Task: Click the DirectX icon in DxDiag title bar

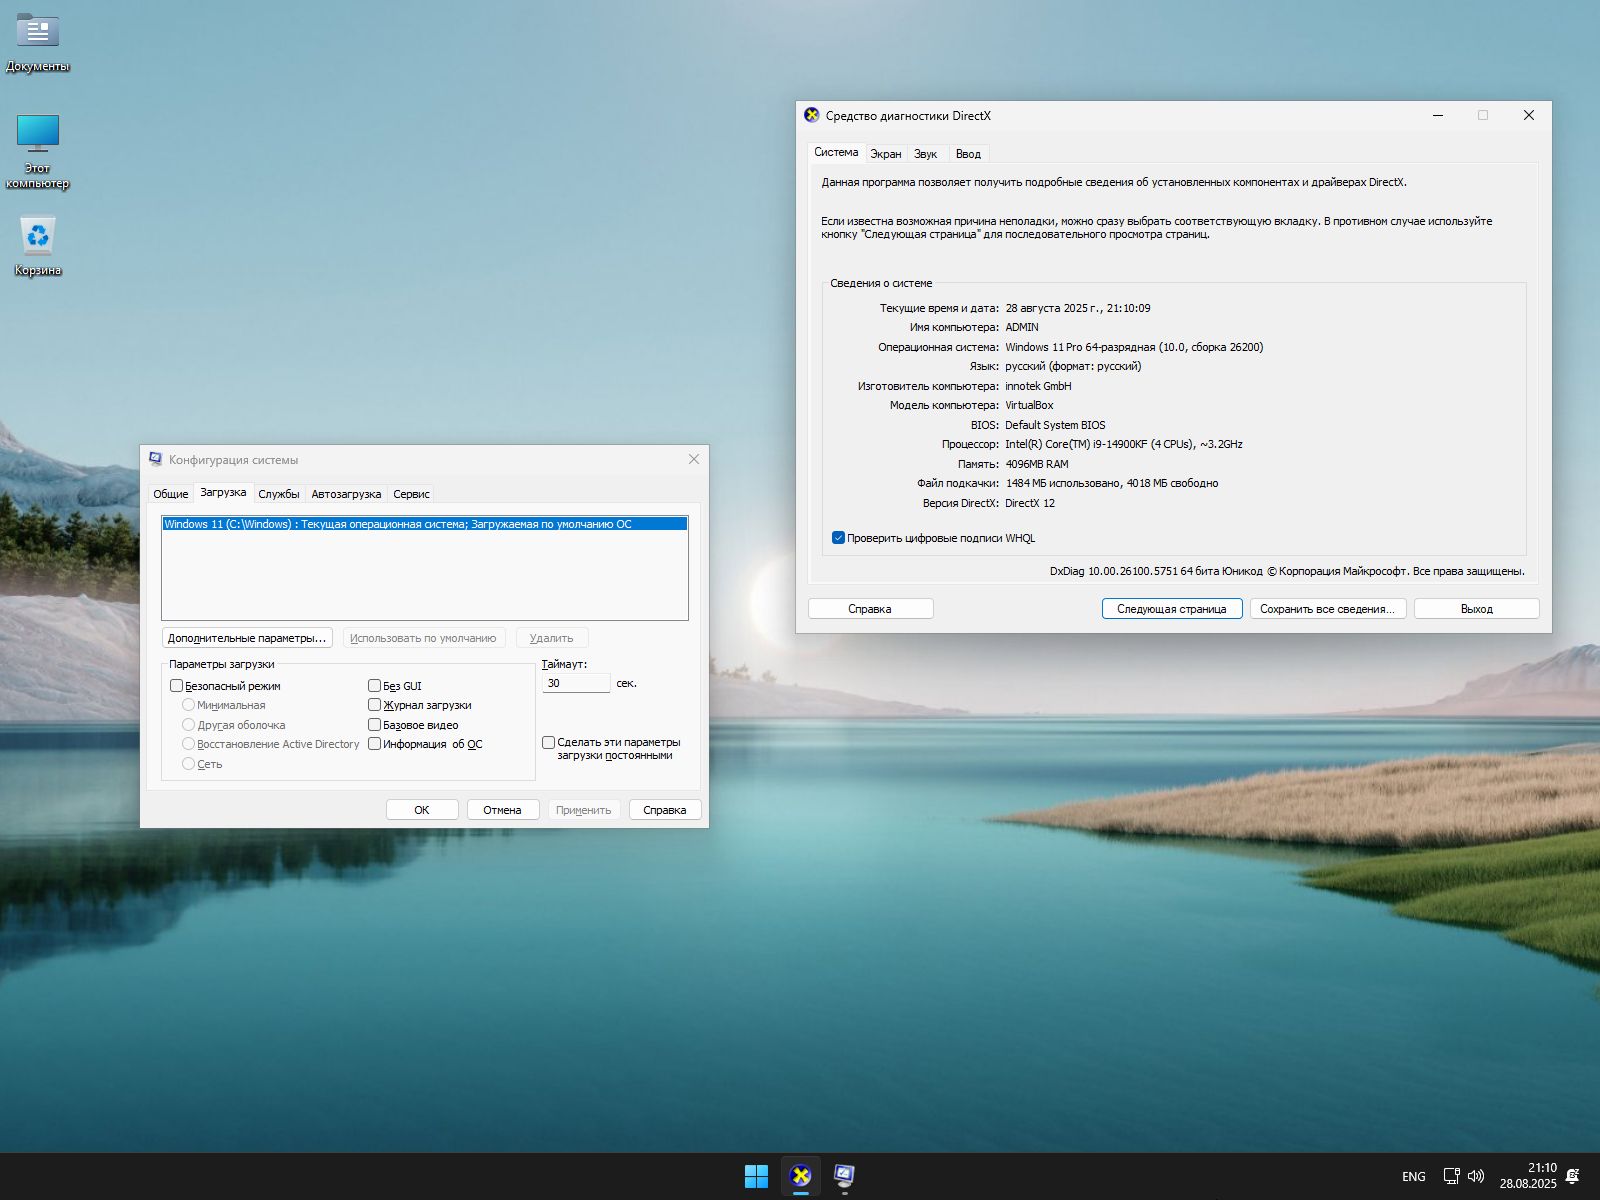Action: (x=812, y=115)
